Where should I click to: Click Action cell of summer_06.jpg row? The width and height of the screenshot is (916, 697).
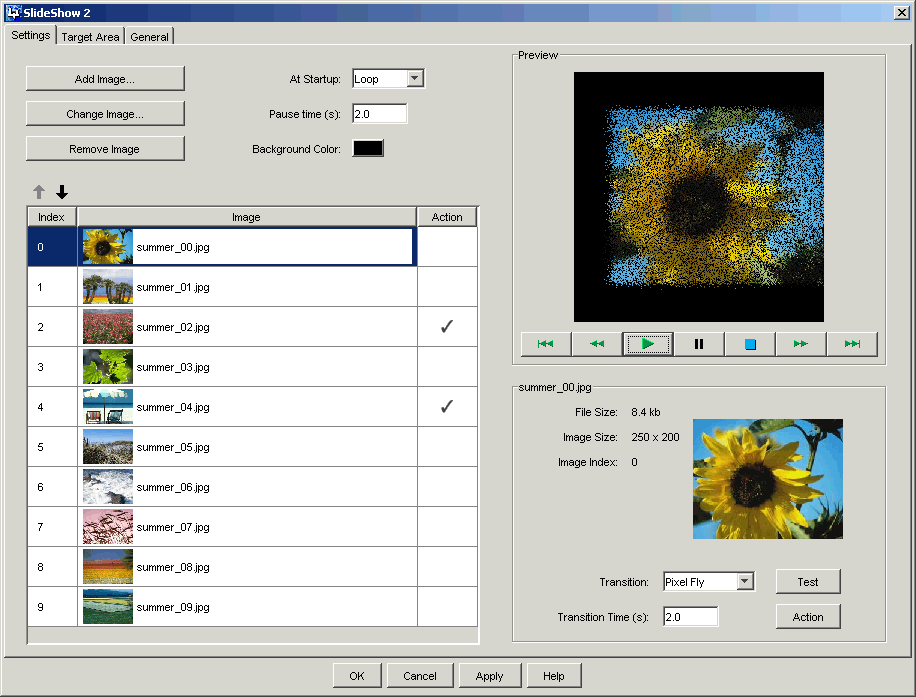pyautogui.click(x=447, y=487)
